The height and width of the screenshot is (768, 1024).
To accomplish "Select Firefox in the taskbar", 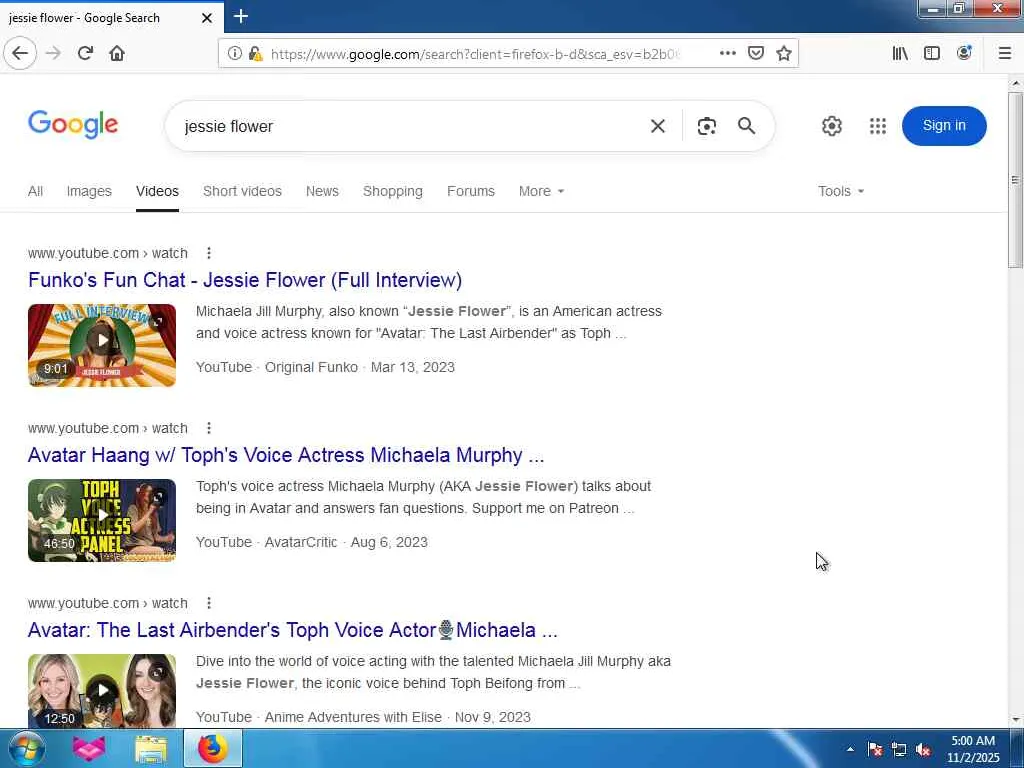I will [x=212, y=749].
